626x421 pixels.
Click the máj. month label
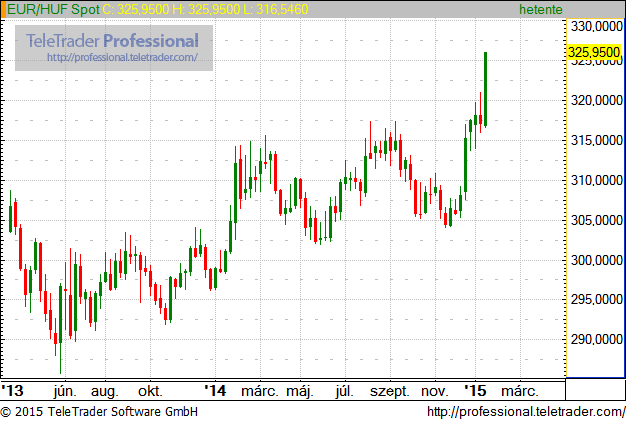[x=300, y=391]
